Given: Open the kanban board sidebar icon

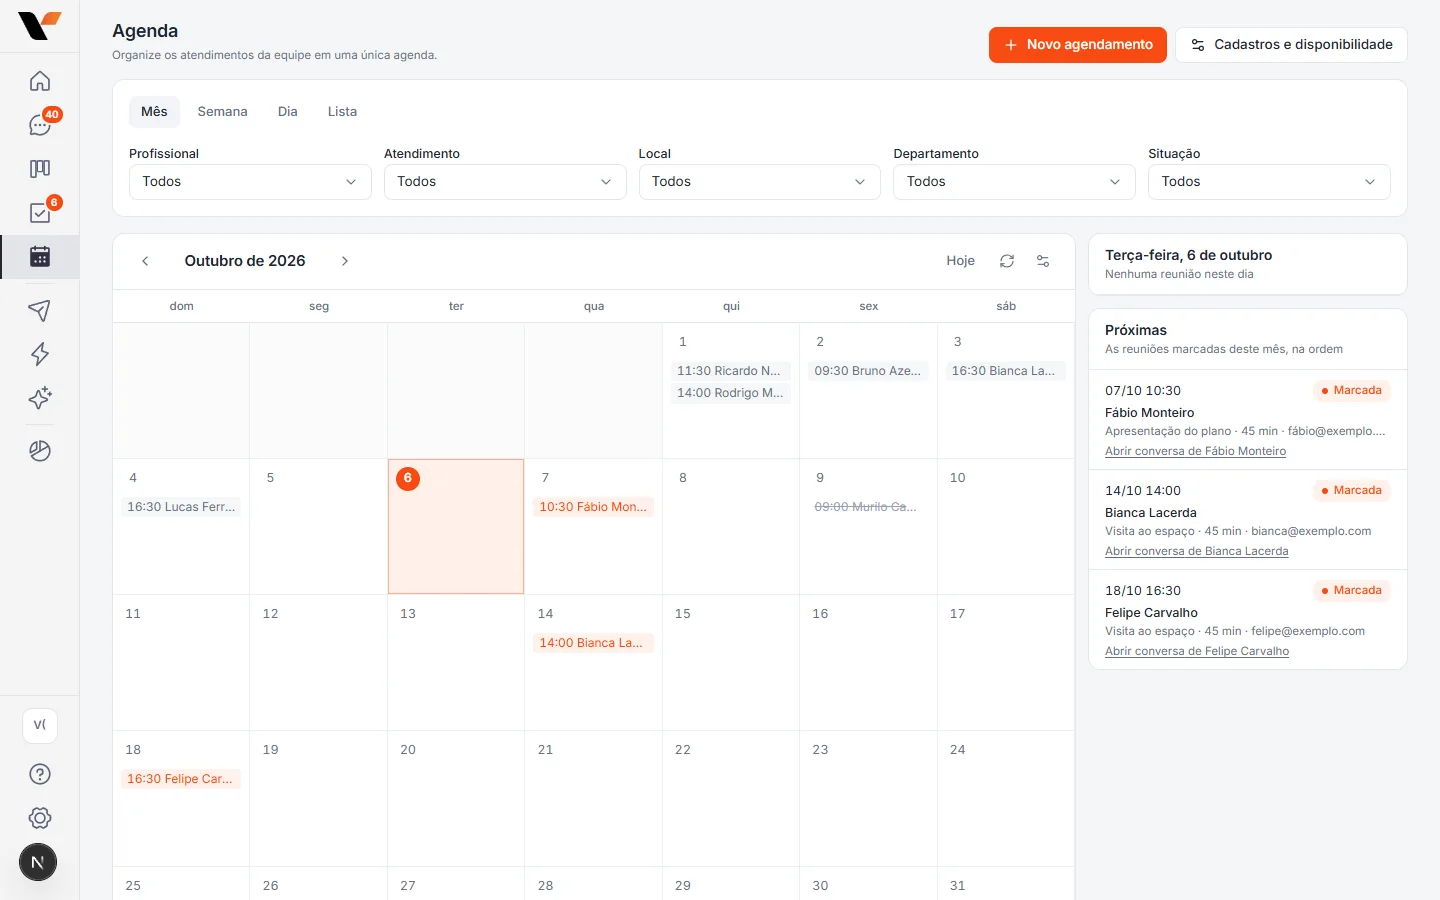Looking at the screenshot, I should pyautogui.click(x=40, y=169).
